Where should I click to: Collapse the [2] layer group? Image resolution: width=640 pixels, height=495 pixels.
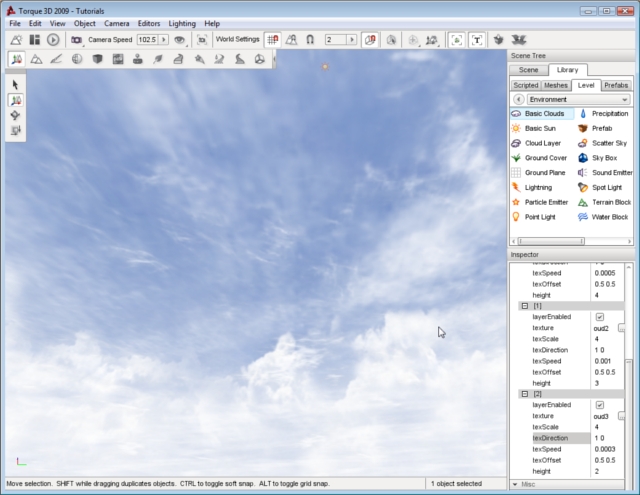[523, 394]
